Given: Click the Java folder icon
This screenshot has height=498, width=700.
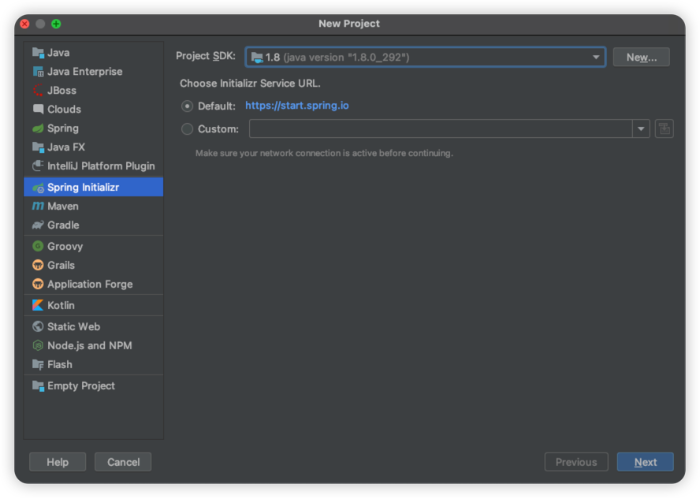Looking at the screenshot, I should (x=38, y=53).
